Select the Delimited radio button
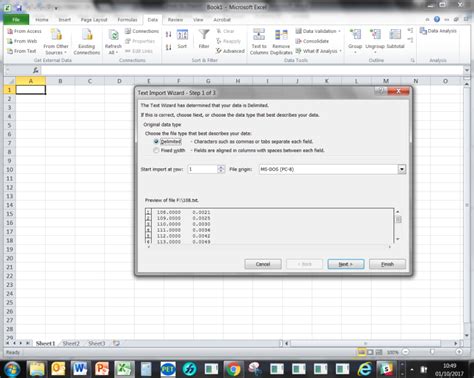Viewport: 474px width, 378px height. tap(156, 141)
